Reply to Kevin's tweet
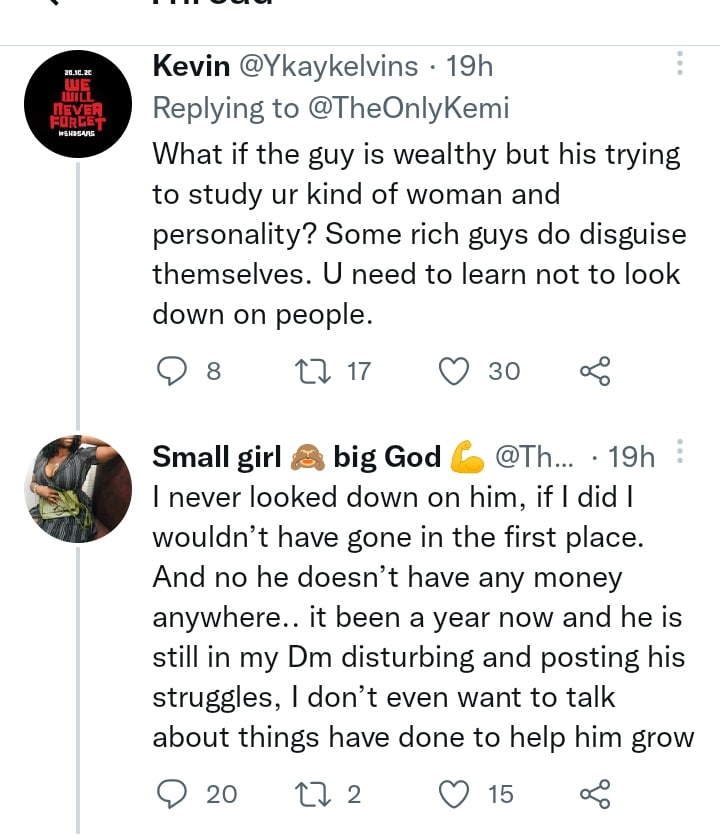Viewport: 720px width, 840px height. (x=175, y=372)
